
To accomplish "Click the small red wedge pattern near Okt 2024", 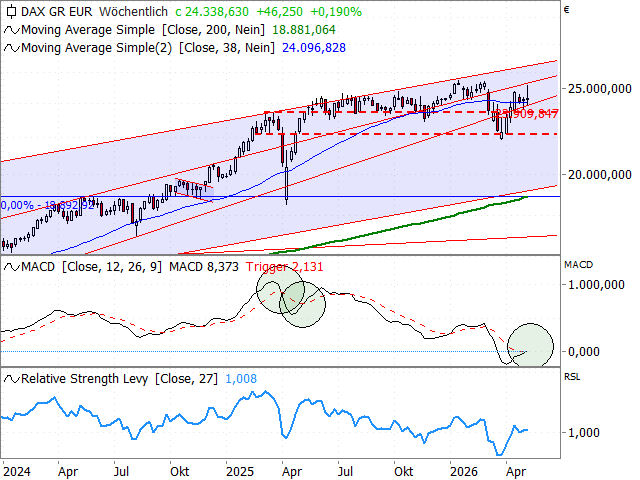I will point(194,189).
